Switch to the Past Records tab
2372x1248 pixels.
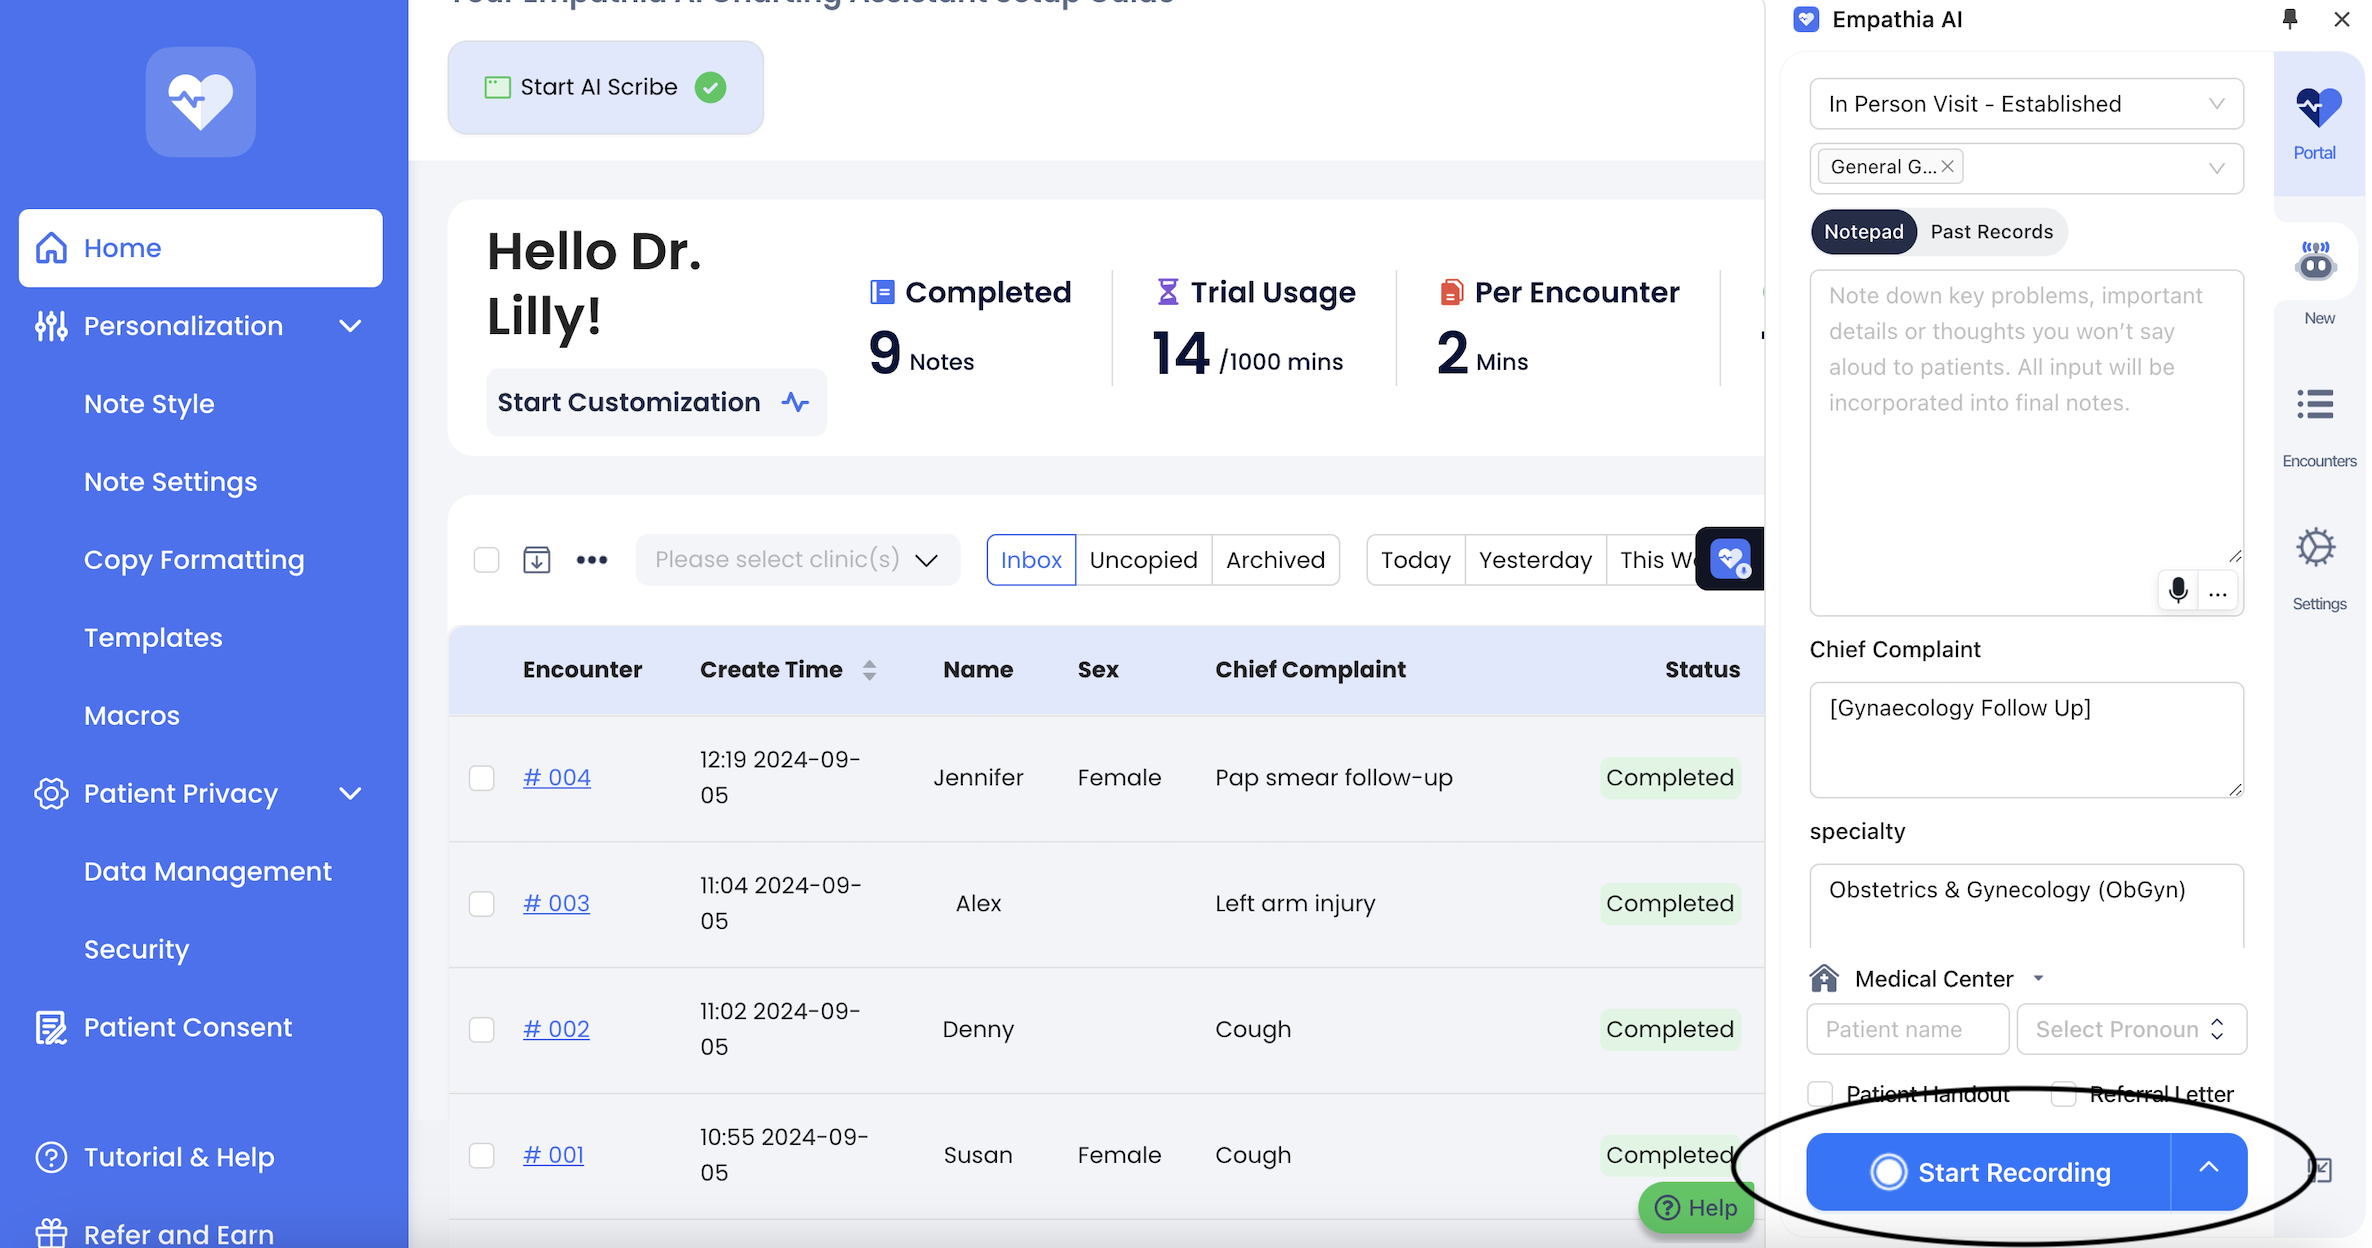(x=1991, y=232)
